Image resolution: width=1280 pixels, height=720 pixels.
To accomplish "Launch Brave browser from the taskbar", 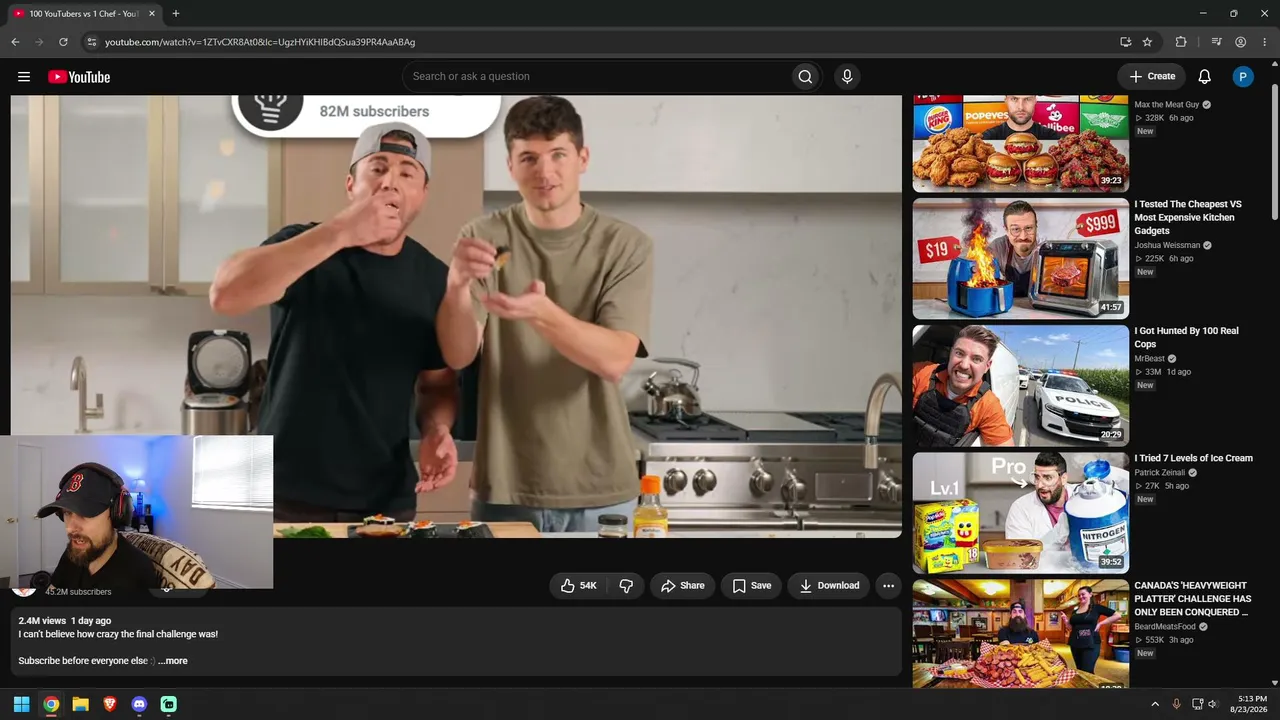I will click(x=110, y=704).
